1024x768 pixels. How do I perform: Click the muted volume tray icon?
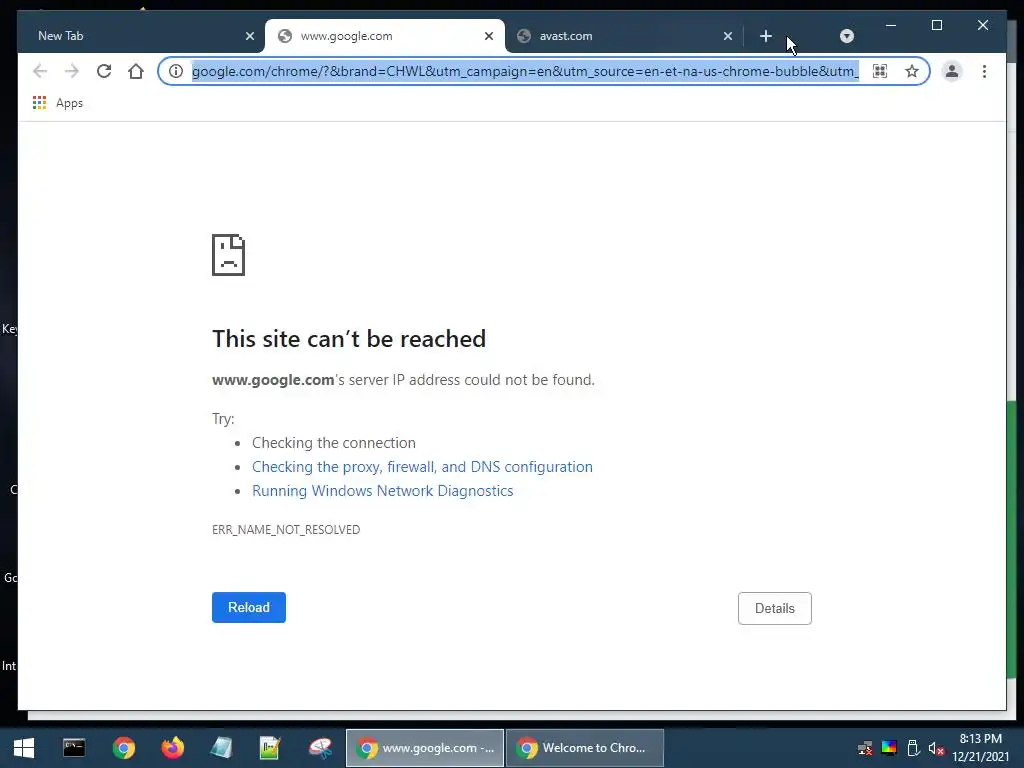point(936,748)
